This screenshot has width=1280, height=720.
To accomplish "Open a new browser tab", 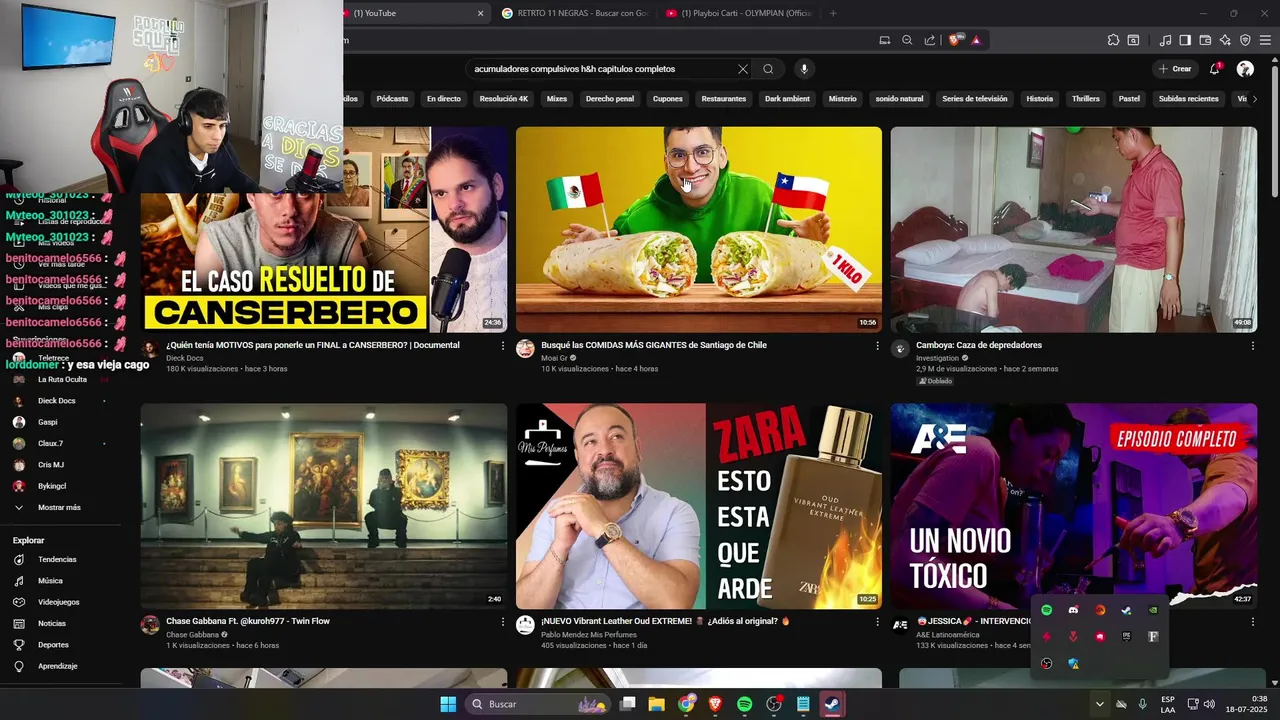I will point(833,13).
